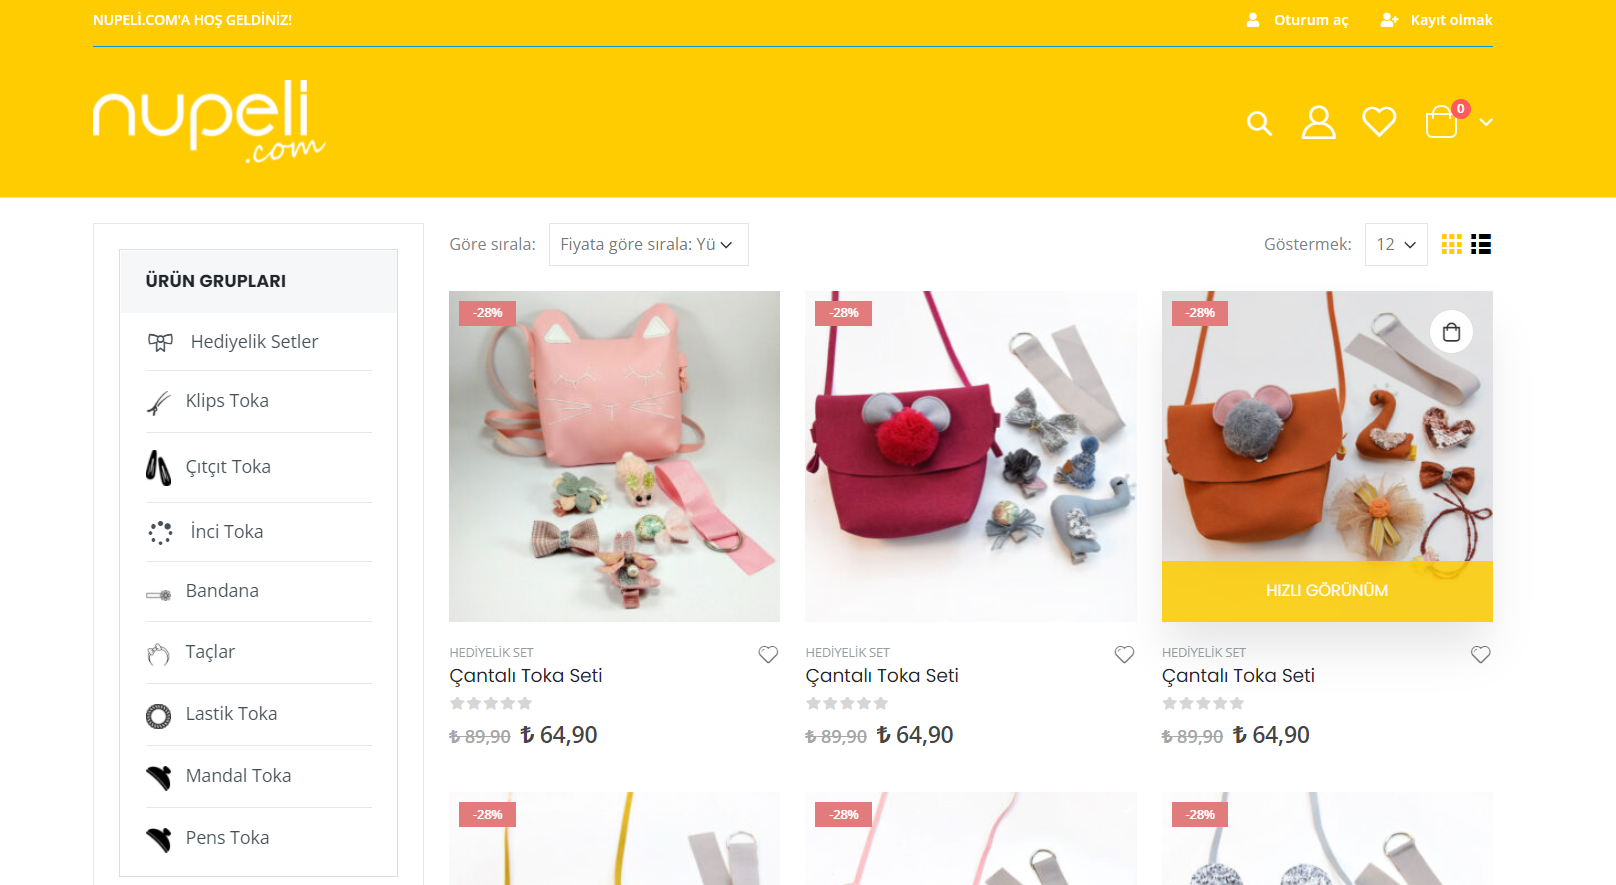Add orange bag set to cart icon
This screenshot has width=1616, height=885.
[x=1451, y=332]
